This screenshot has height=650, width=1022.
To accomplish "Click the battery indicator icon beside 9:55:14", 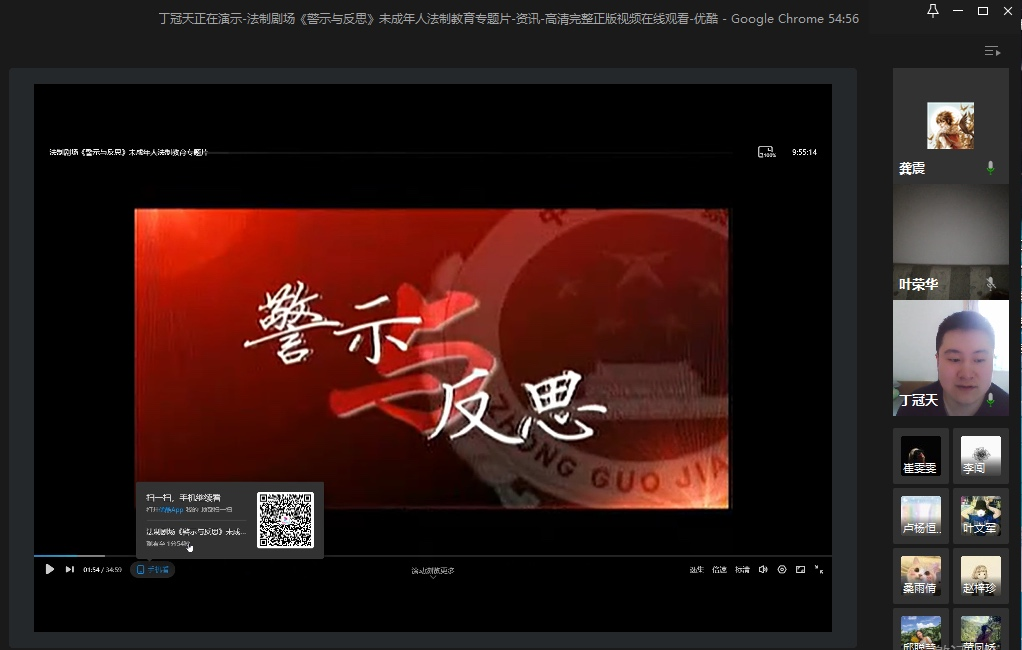I will pos(766,152).
